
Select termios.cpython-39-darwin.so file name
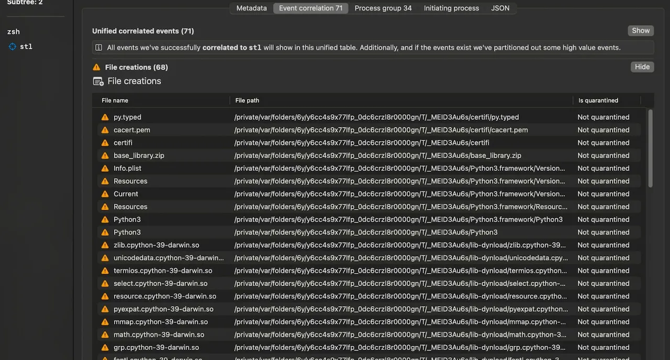[x=163, y=271]
